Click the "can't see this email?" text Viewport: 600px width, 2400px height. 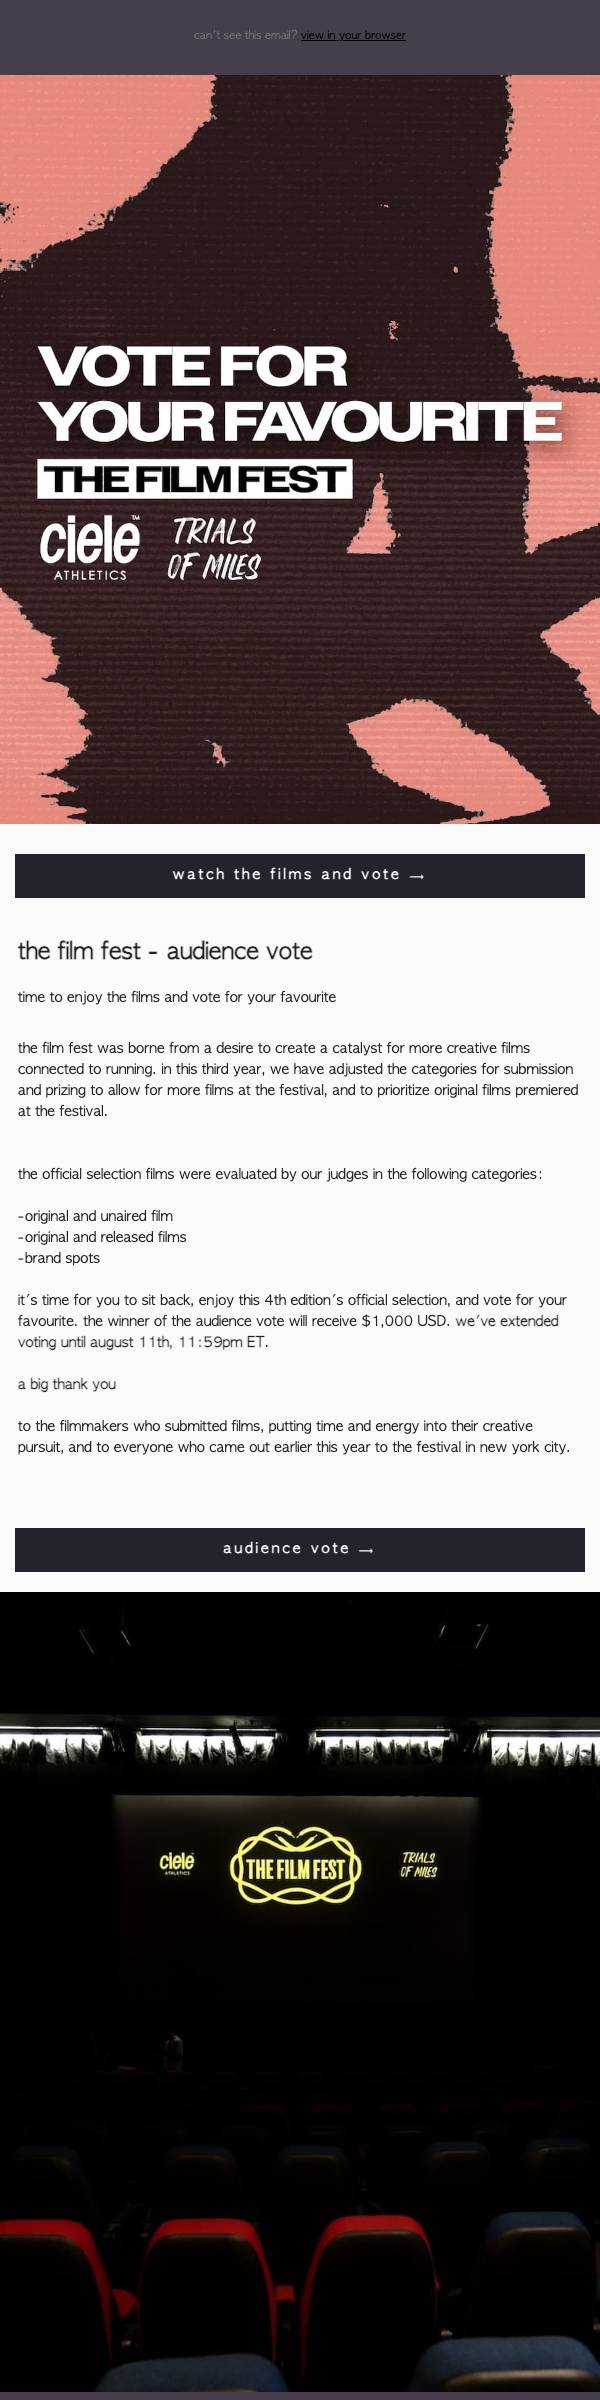click(246, 35)
